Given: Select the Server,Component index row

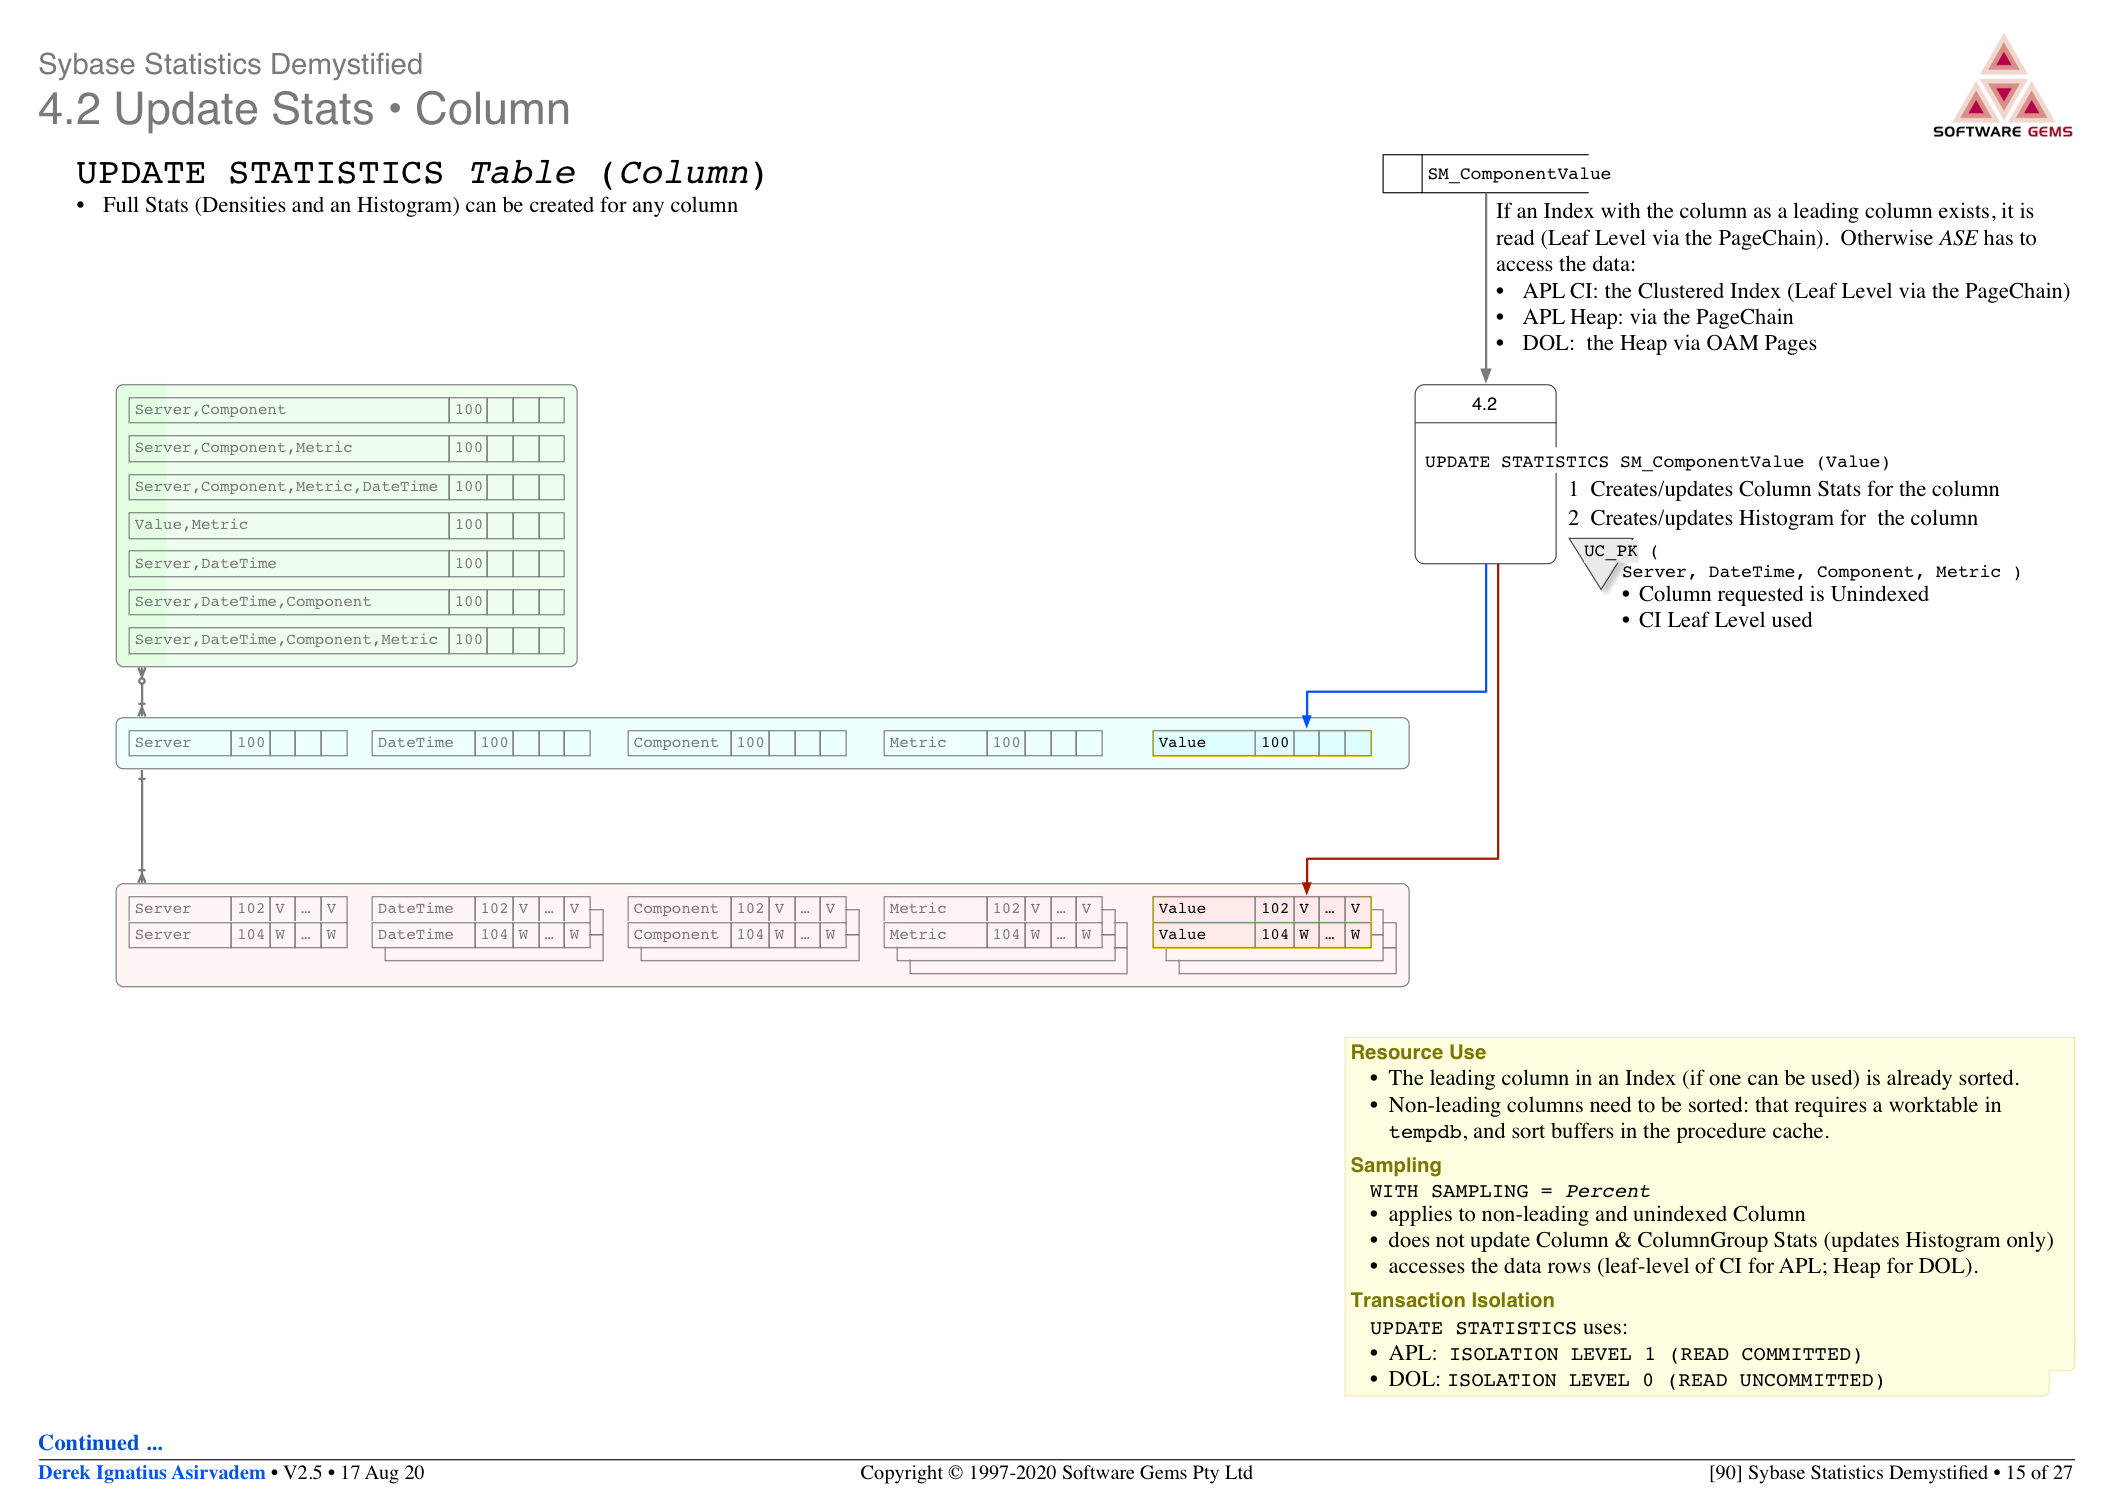Looking at the screenshot, I should click(x=346, y=410).
